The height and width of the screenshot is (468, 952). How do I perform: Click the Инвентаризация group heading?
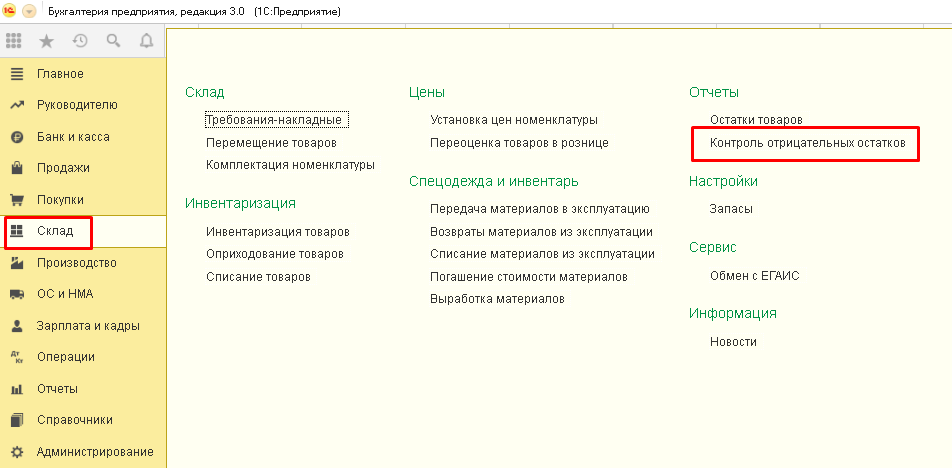(240, 203)
